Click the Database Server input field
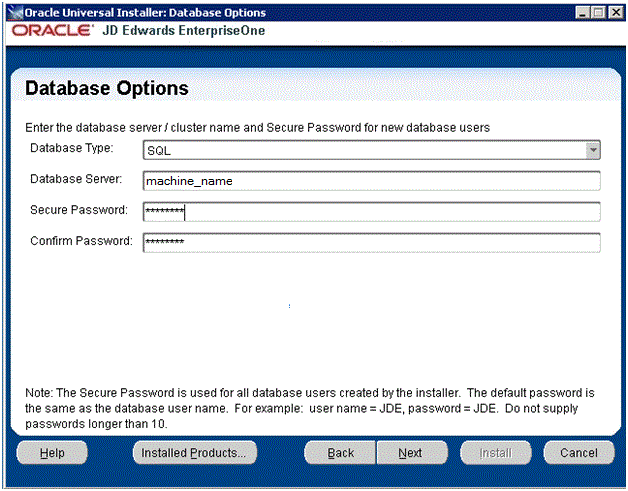This screenshot has height=491, width=628. (371, 181)
